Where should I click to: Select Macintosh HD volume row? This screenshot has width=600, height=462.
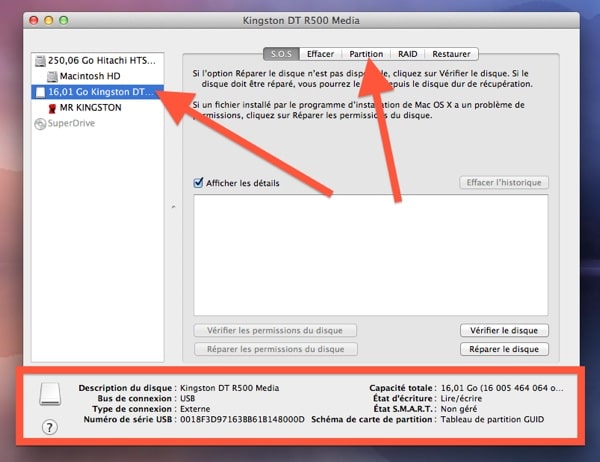pyautogui.click(x=98, y=76)
